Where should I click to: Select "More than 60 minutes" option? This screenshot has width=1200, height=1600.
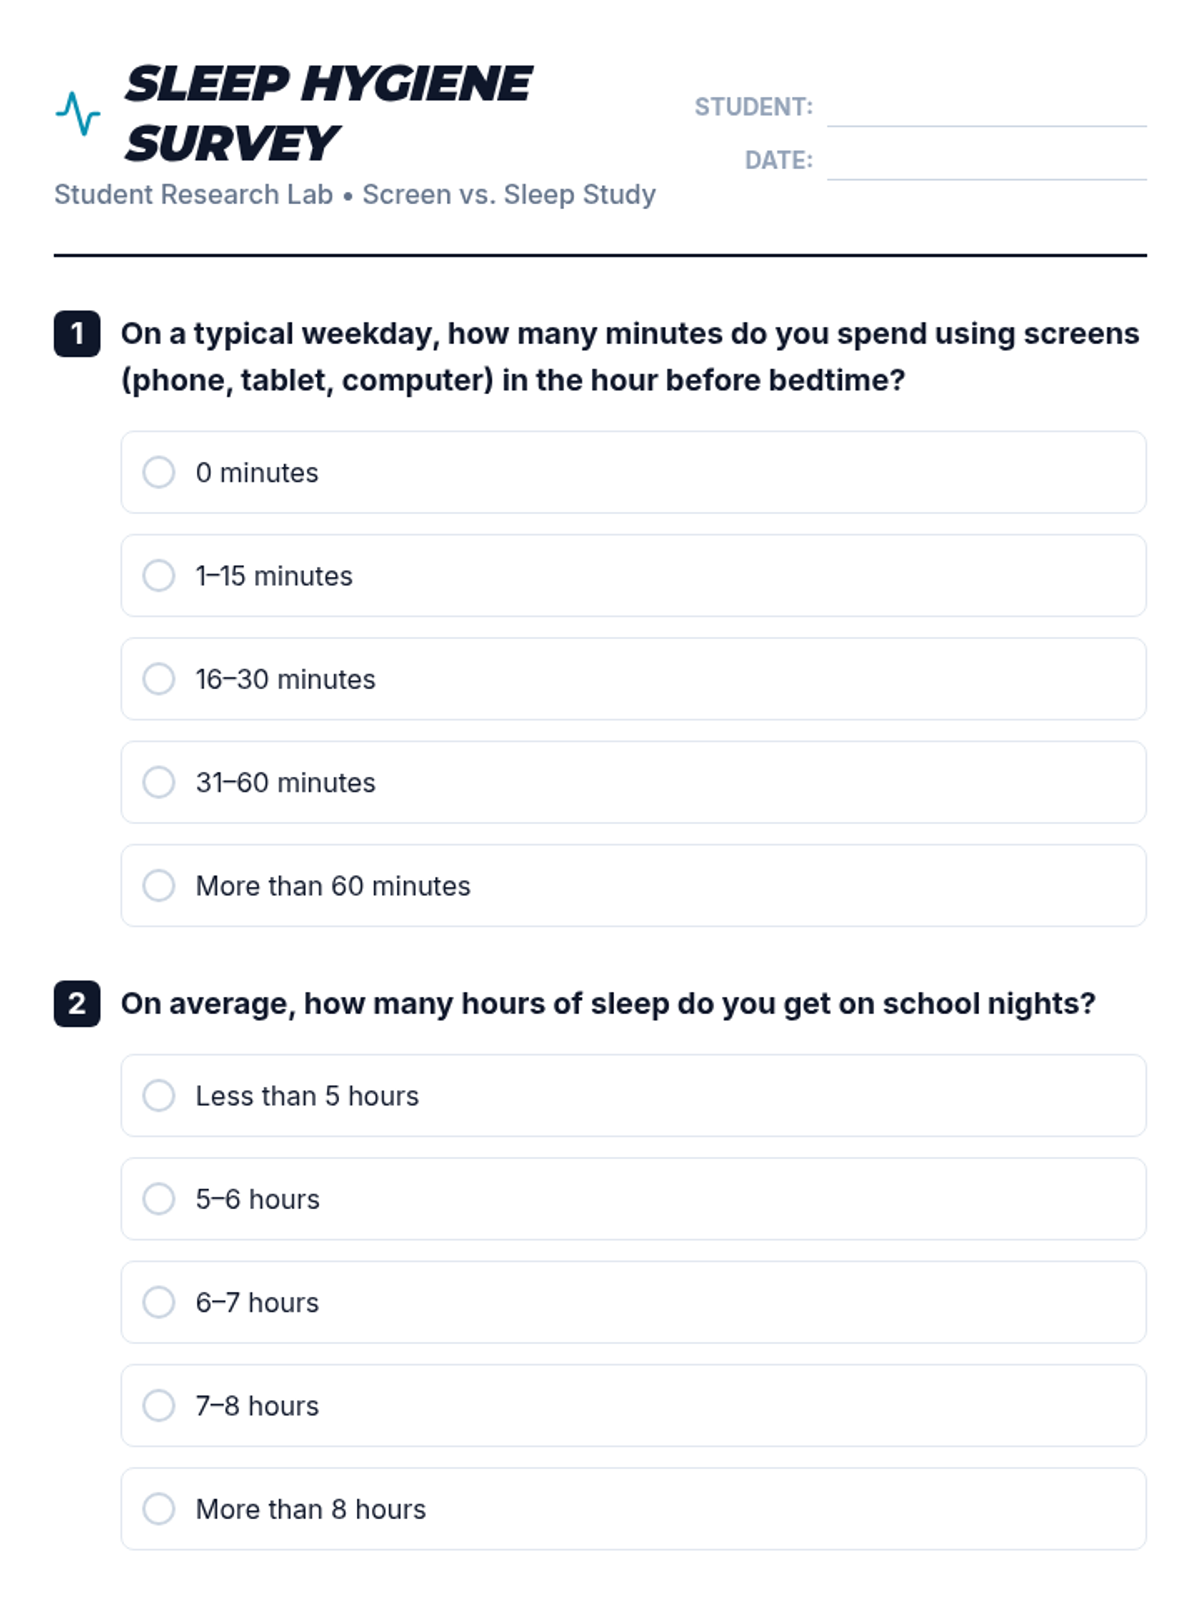(159, 886)
